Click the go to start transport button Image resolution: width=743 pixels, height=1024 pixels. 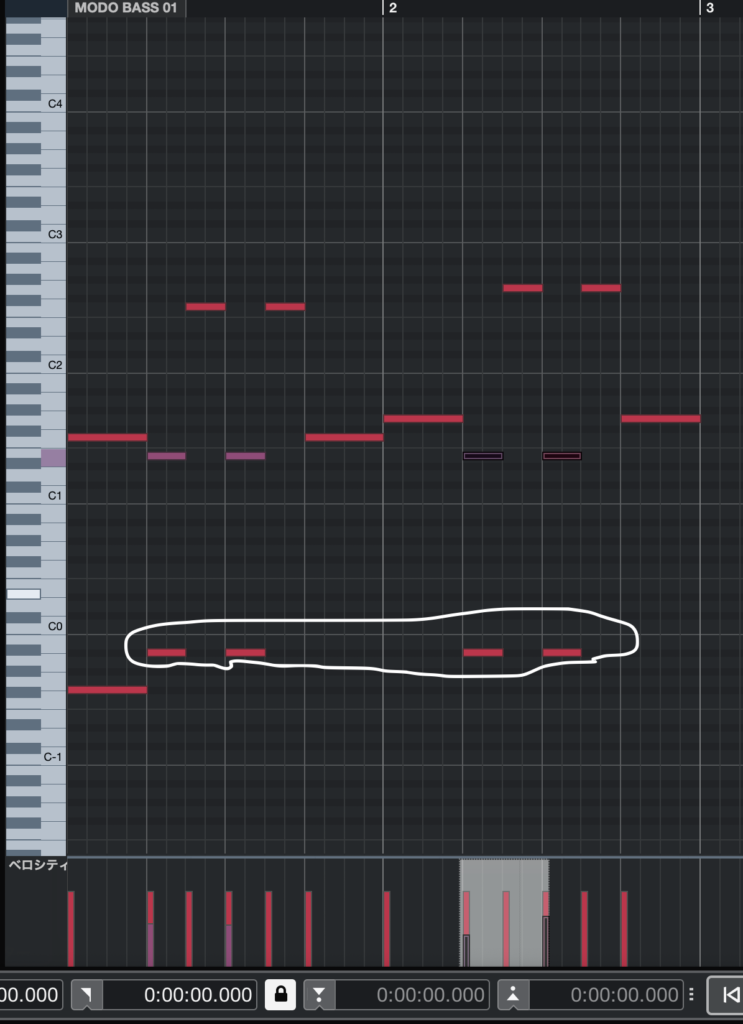pyautogui.click(x=727, y=995)
